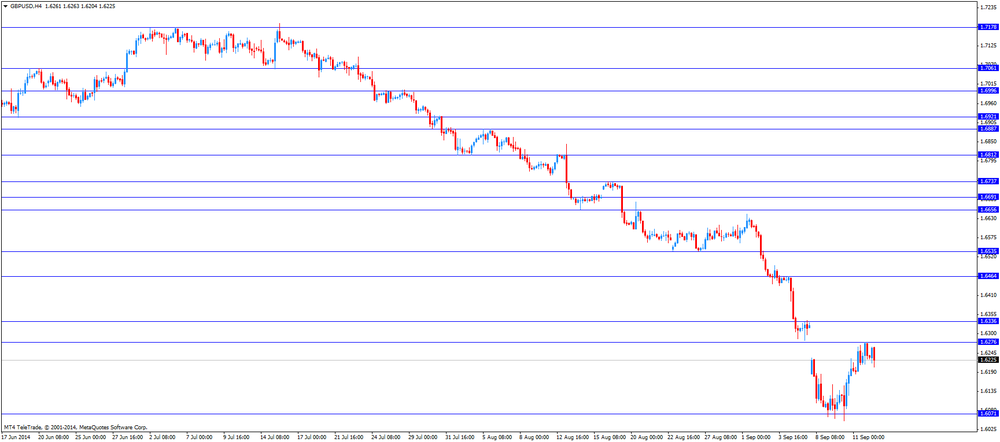Click the 1.6575 price axis tick
The image size is (1000, 442).
(988, 237)
